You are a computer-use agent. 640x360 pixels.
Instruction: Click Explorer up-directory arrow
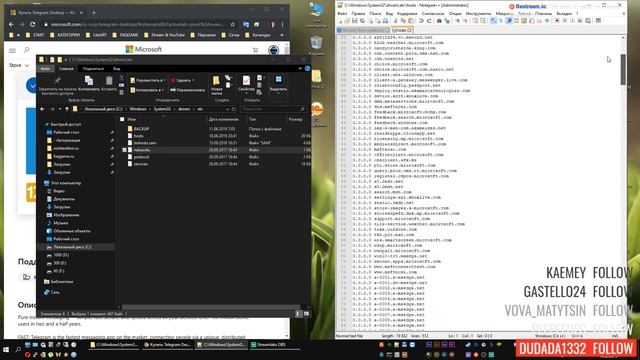pyautogui.click(x=67, y=109)
